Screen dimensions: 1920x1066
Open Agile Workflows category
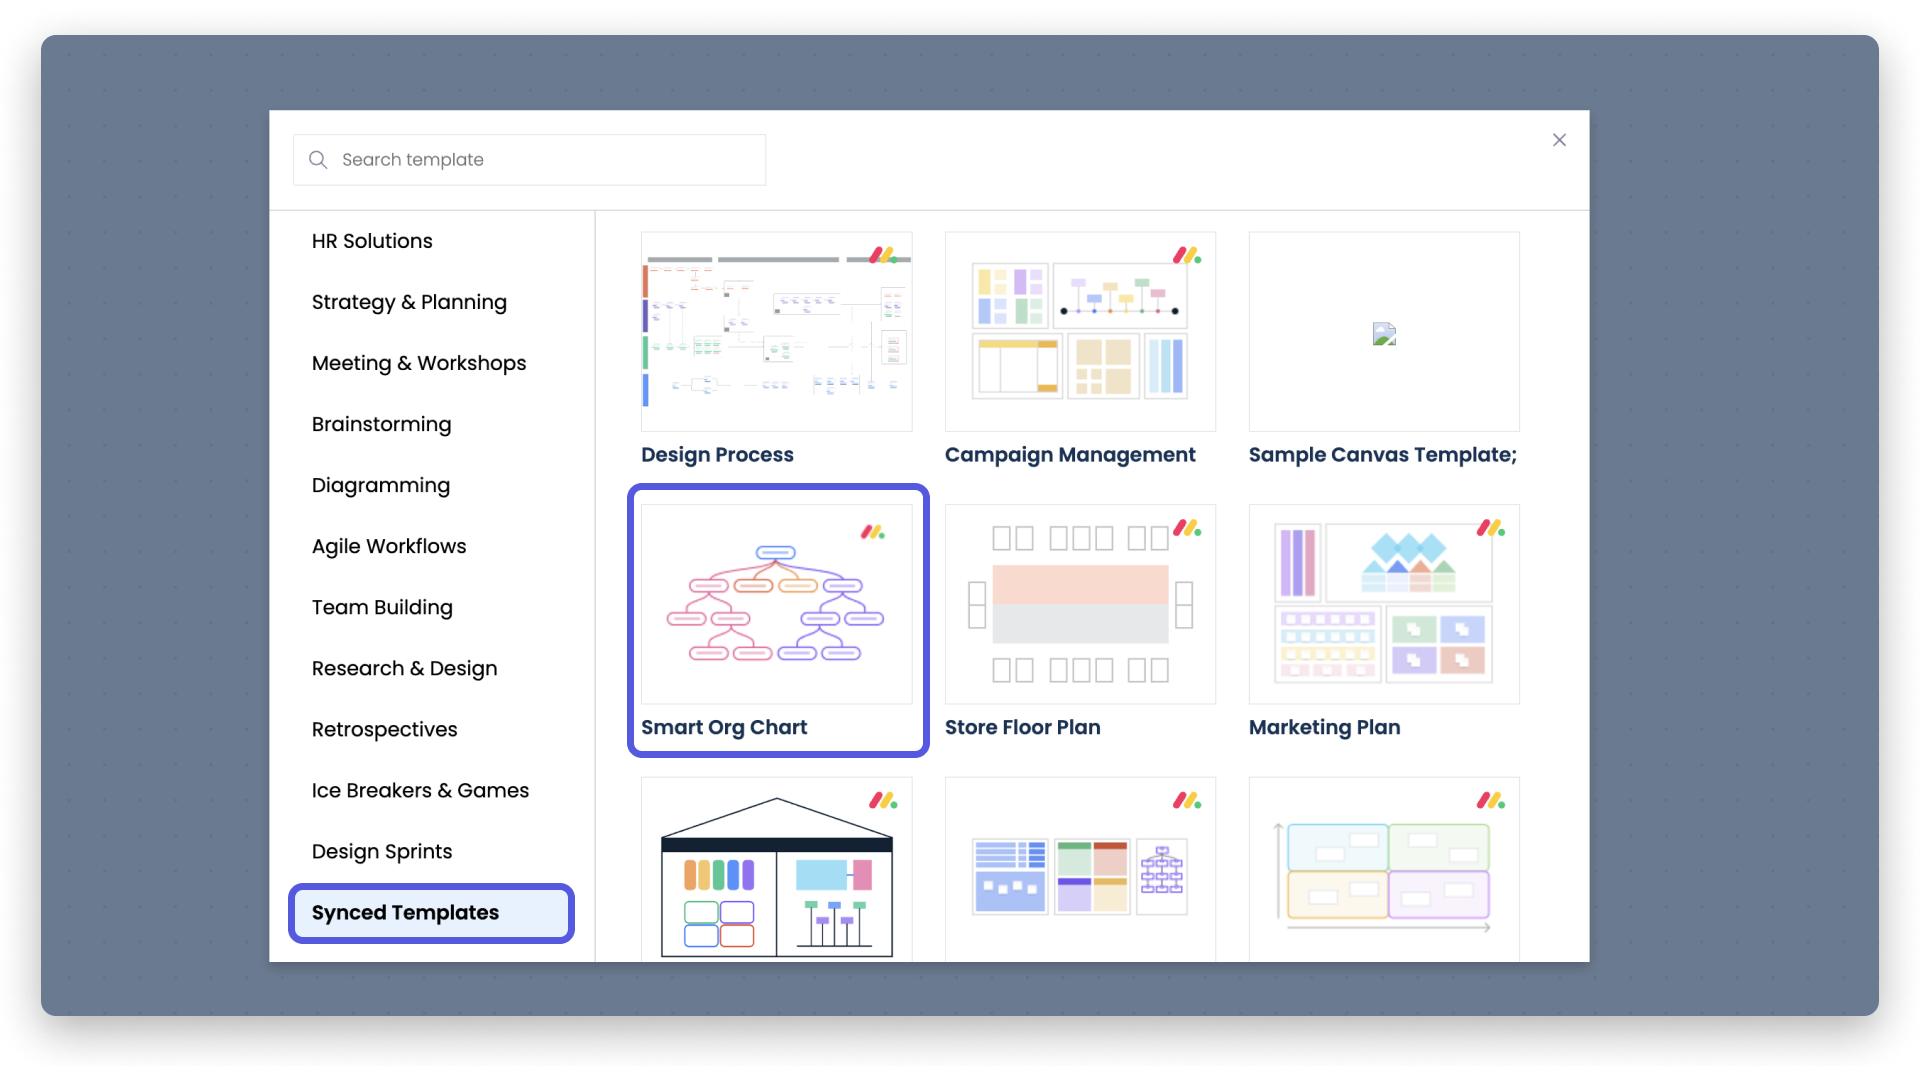[x=389, y=546]
